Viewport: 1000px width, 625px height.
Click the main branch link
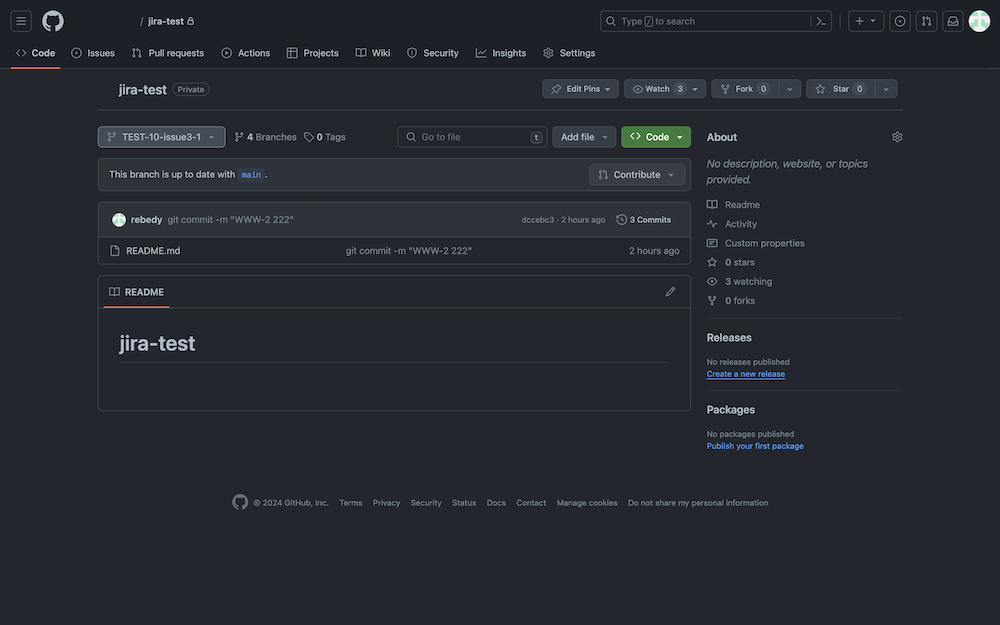(251, 175)
